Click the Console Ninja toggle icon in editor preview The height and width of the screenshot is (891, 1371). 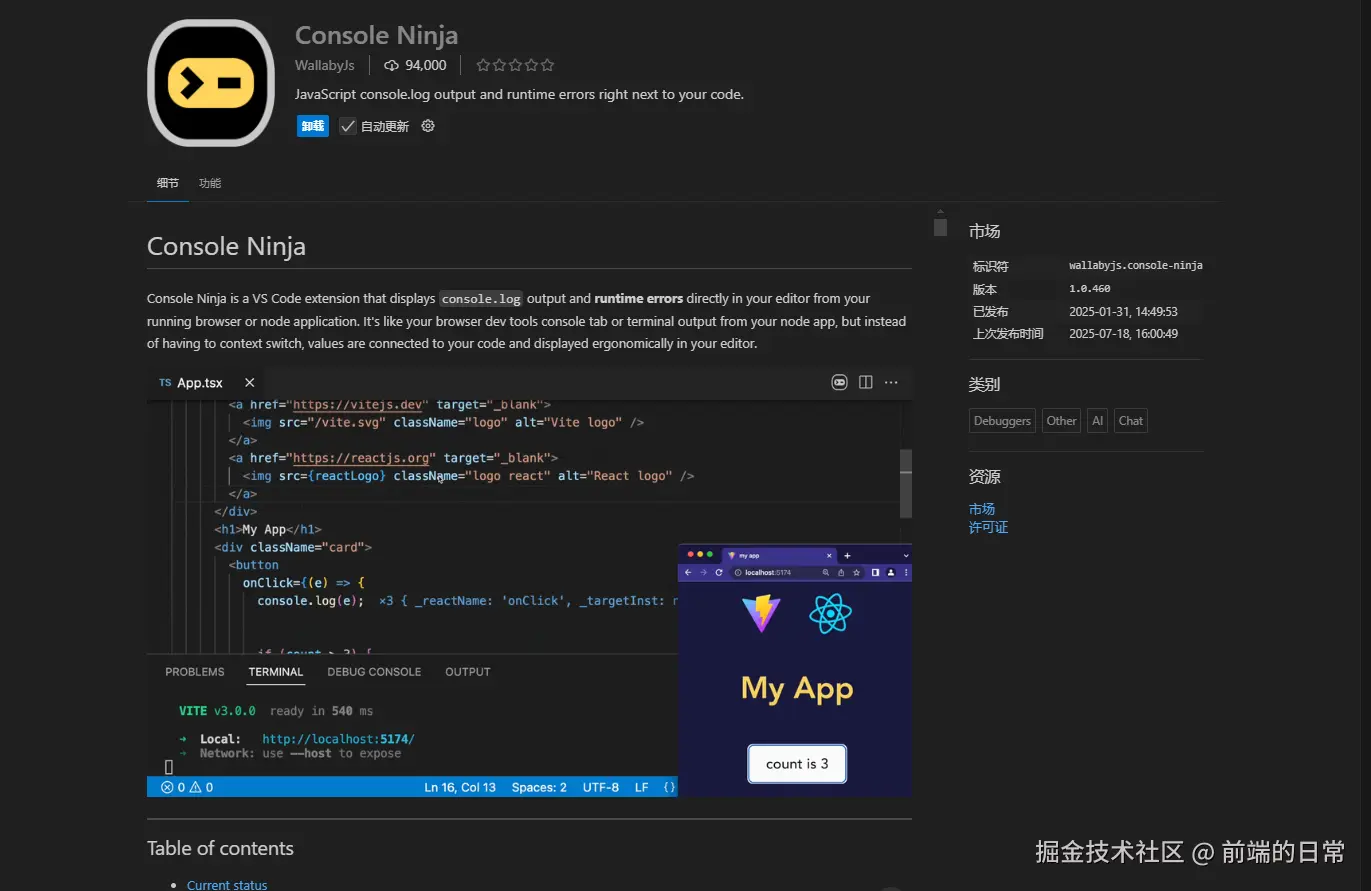[x=840, y=382]
